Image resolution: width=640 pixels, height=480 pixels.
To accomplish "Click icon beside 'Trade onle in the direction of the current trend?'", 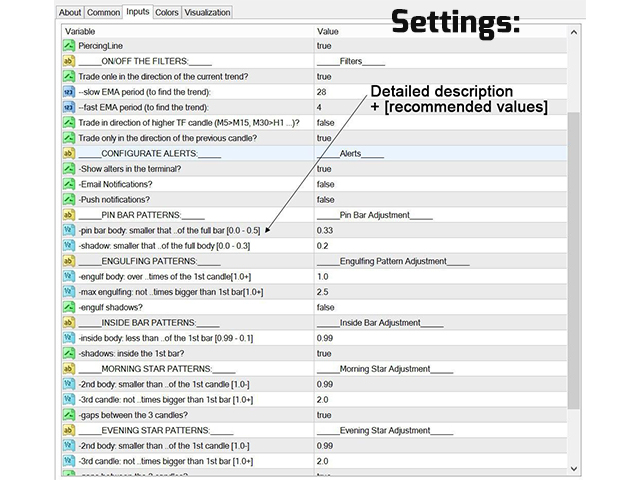I will pyautogui.click(x=69, y=76).
